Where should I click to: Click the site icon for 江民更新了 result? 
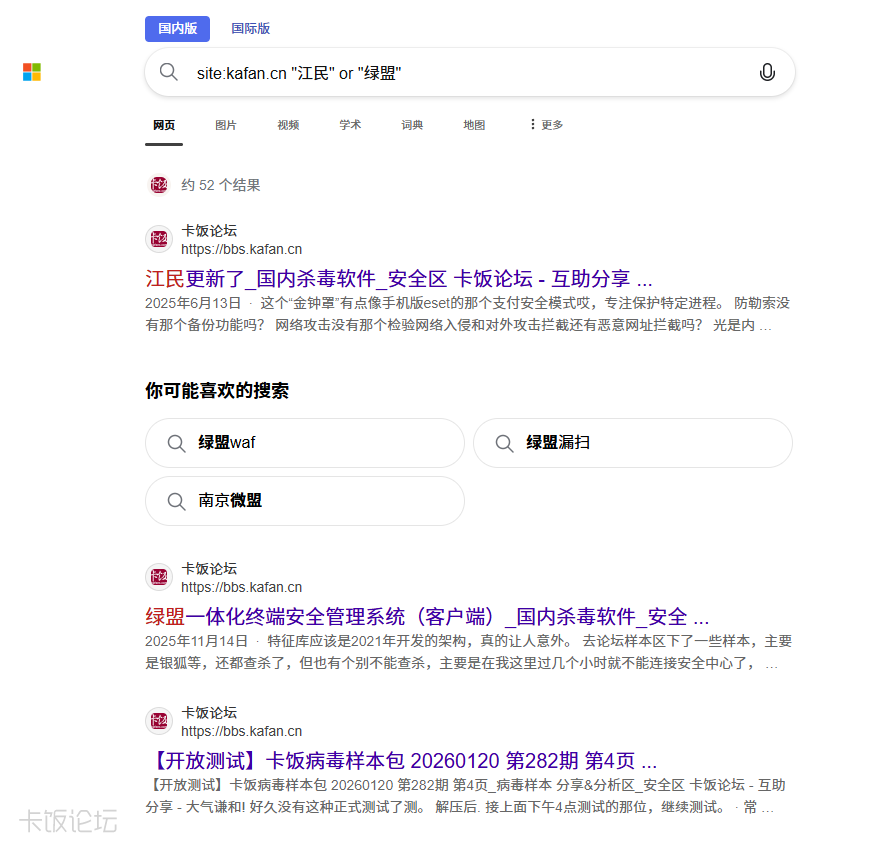click(x=159, y=239)
